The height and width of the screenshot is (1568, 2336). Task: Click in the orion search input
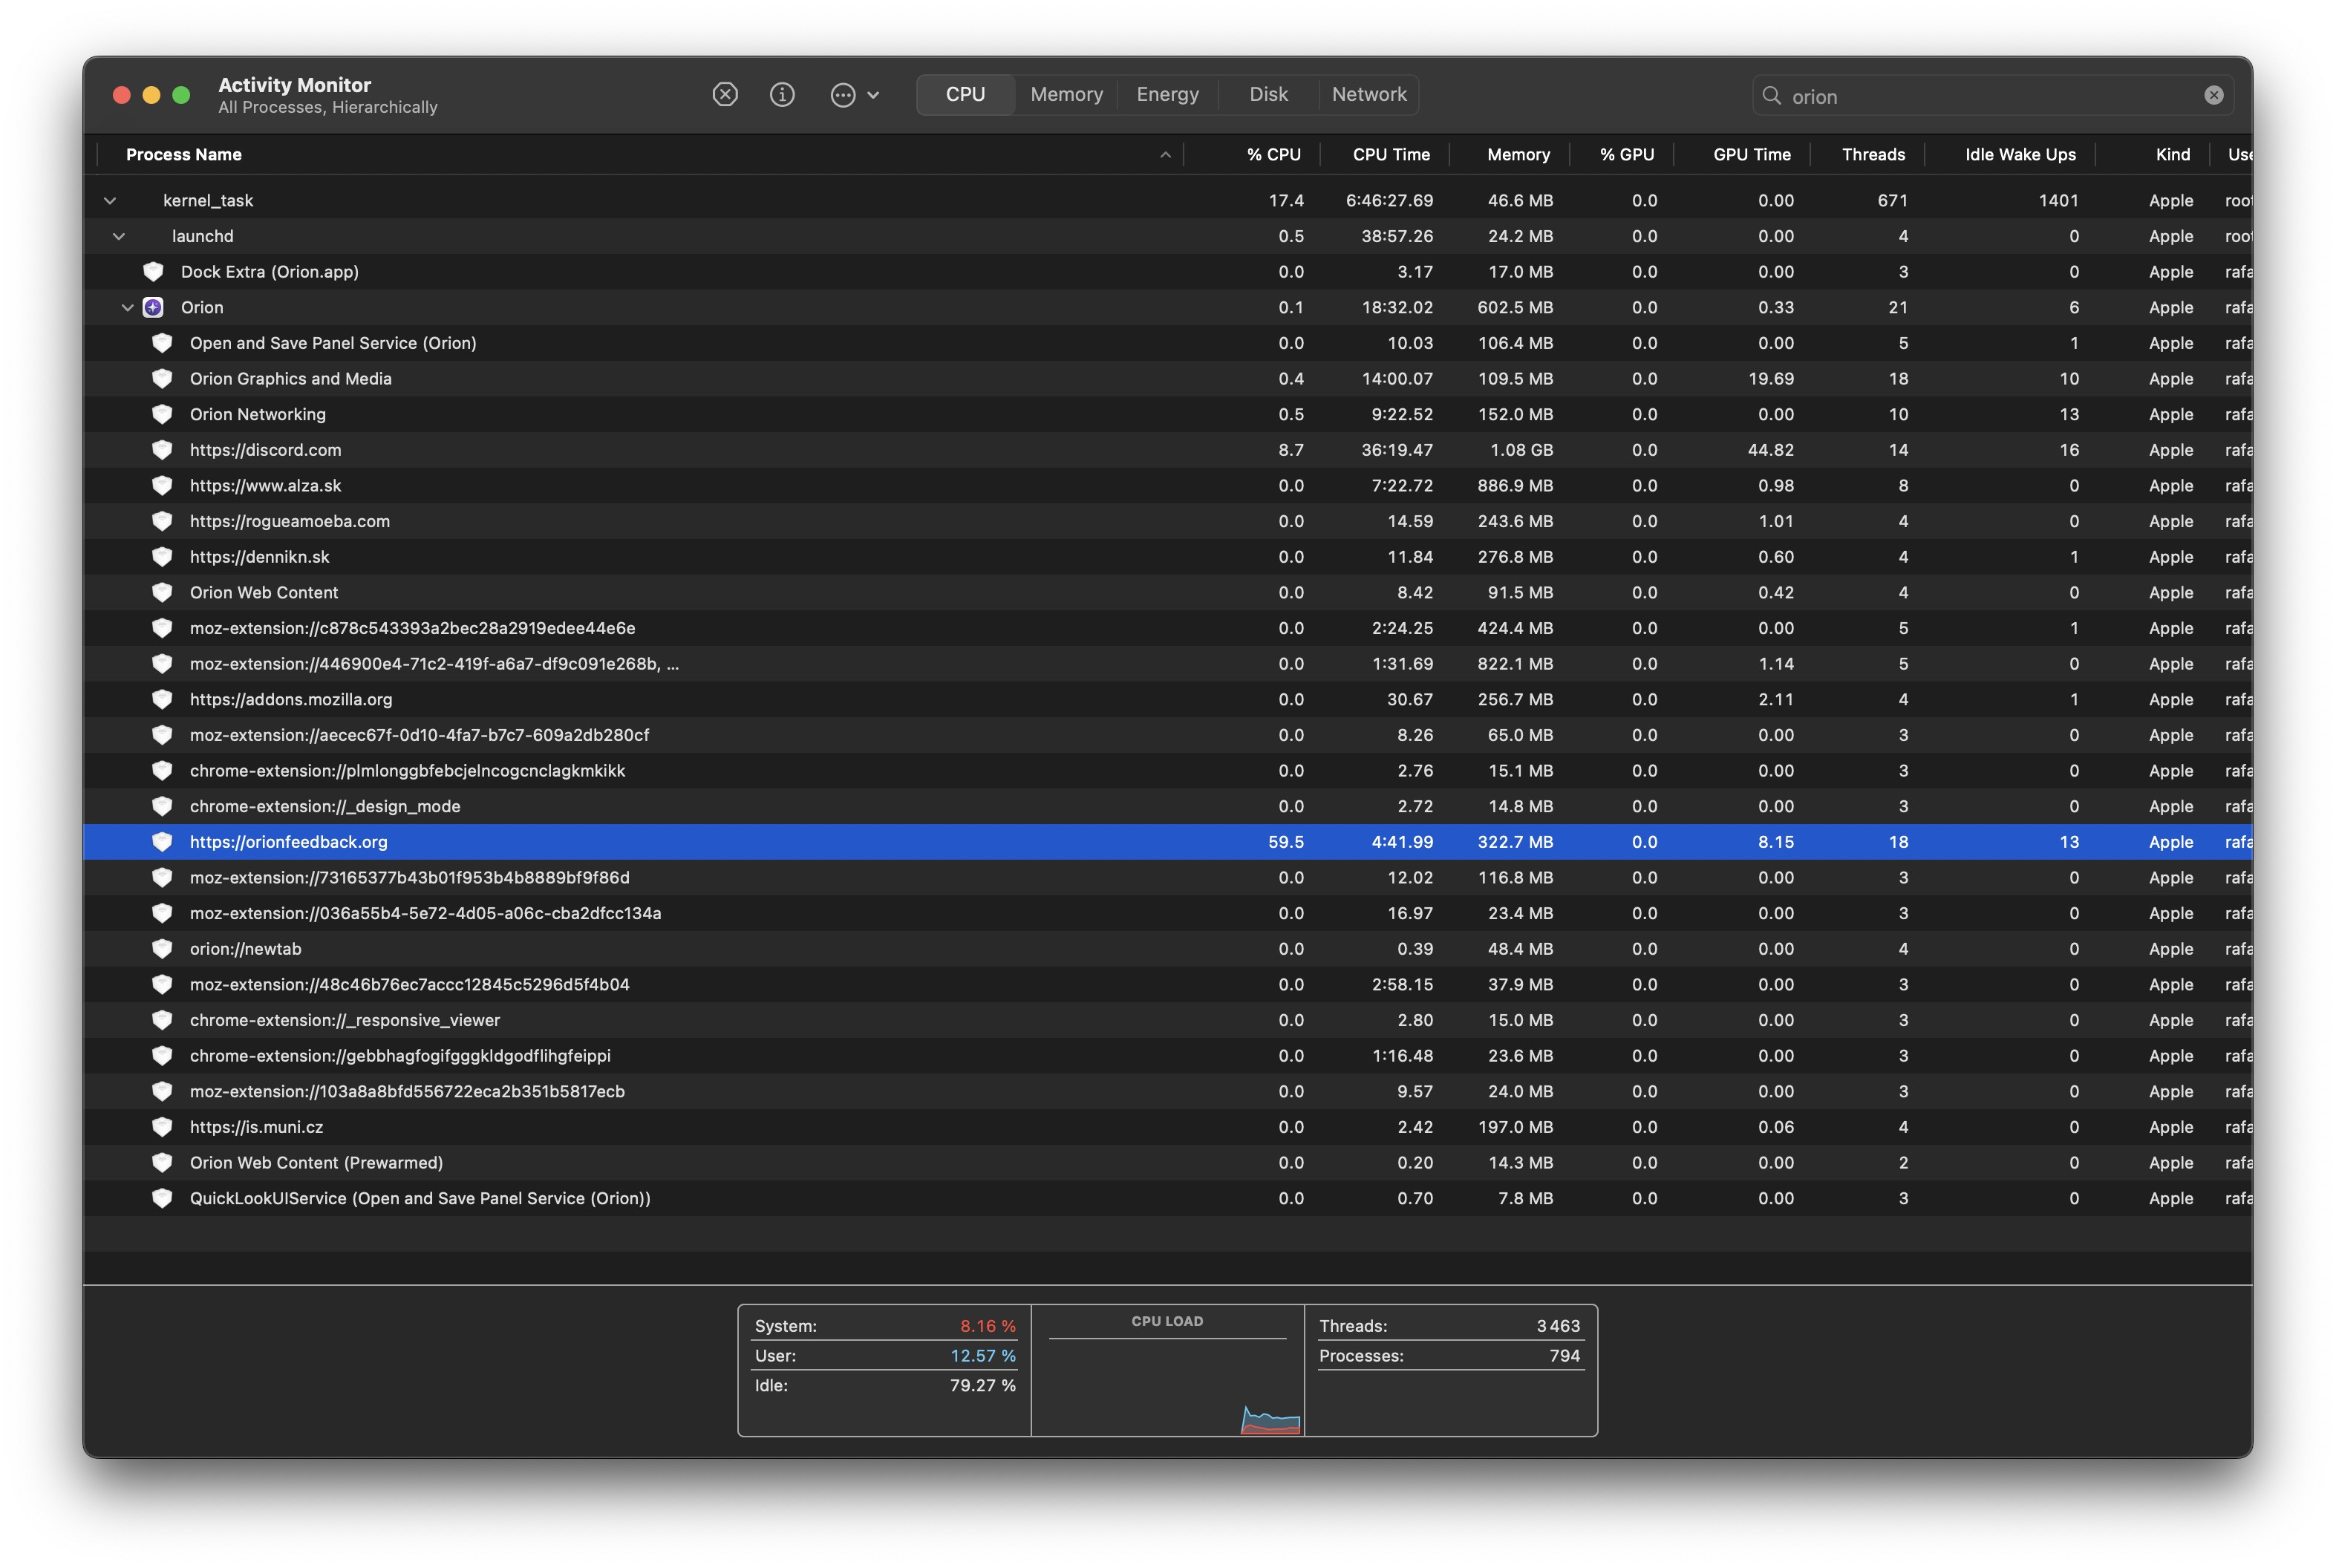[1990, 97]
